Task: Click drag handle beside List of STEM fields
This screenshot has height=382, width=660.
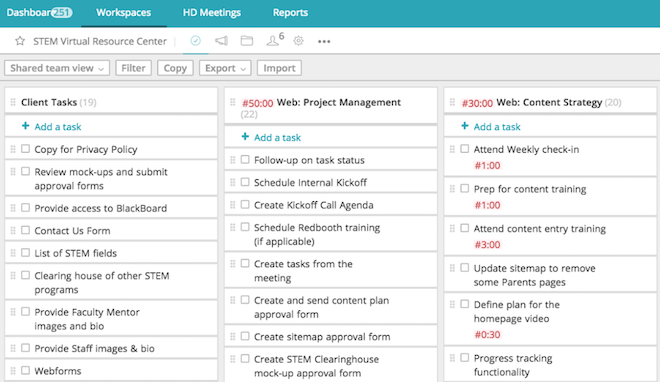Action: coord(13,253)
